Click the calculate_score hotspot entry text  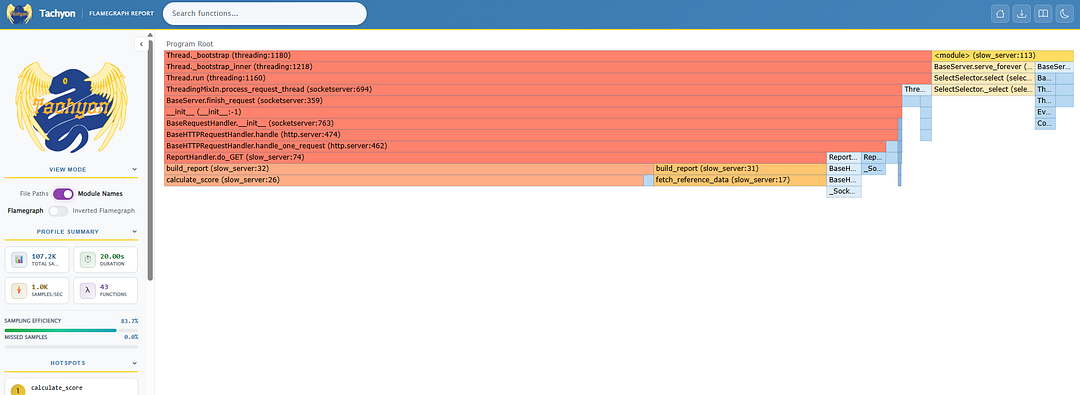click(56, 388)
